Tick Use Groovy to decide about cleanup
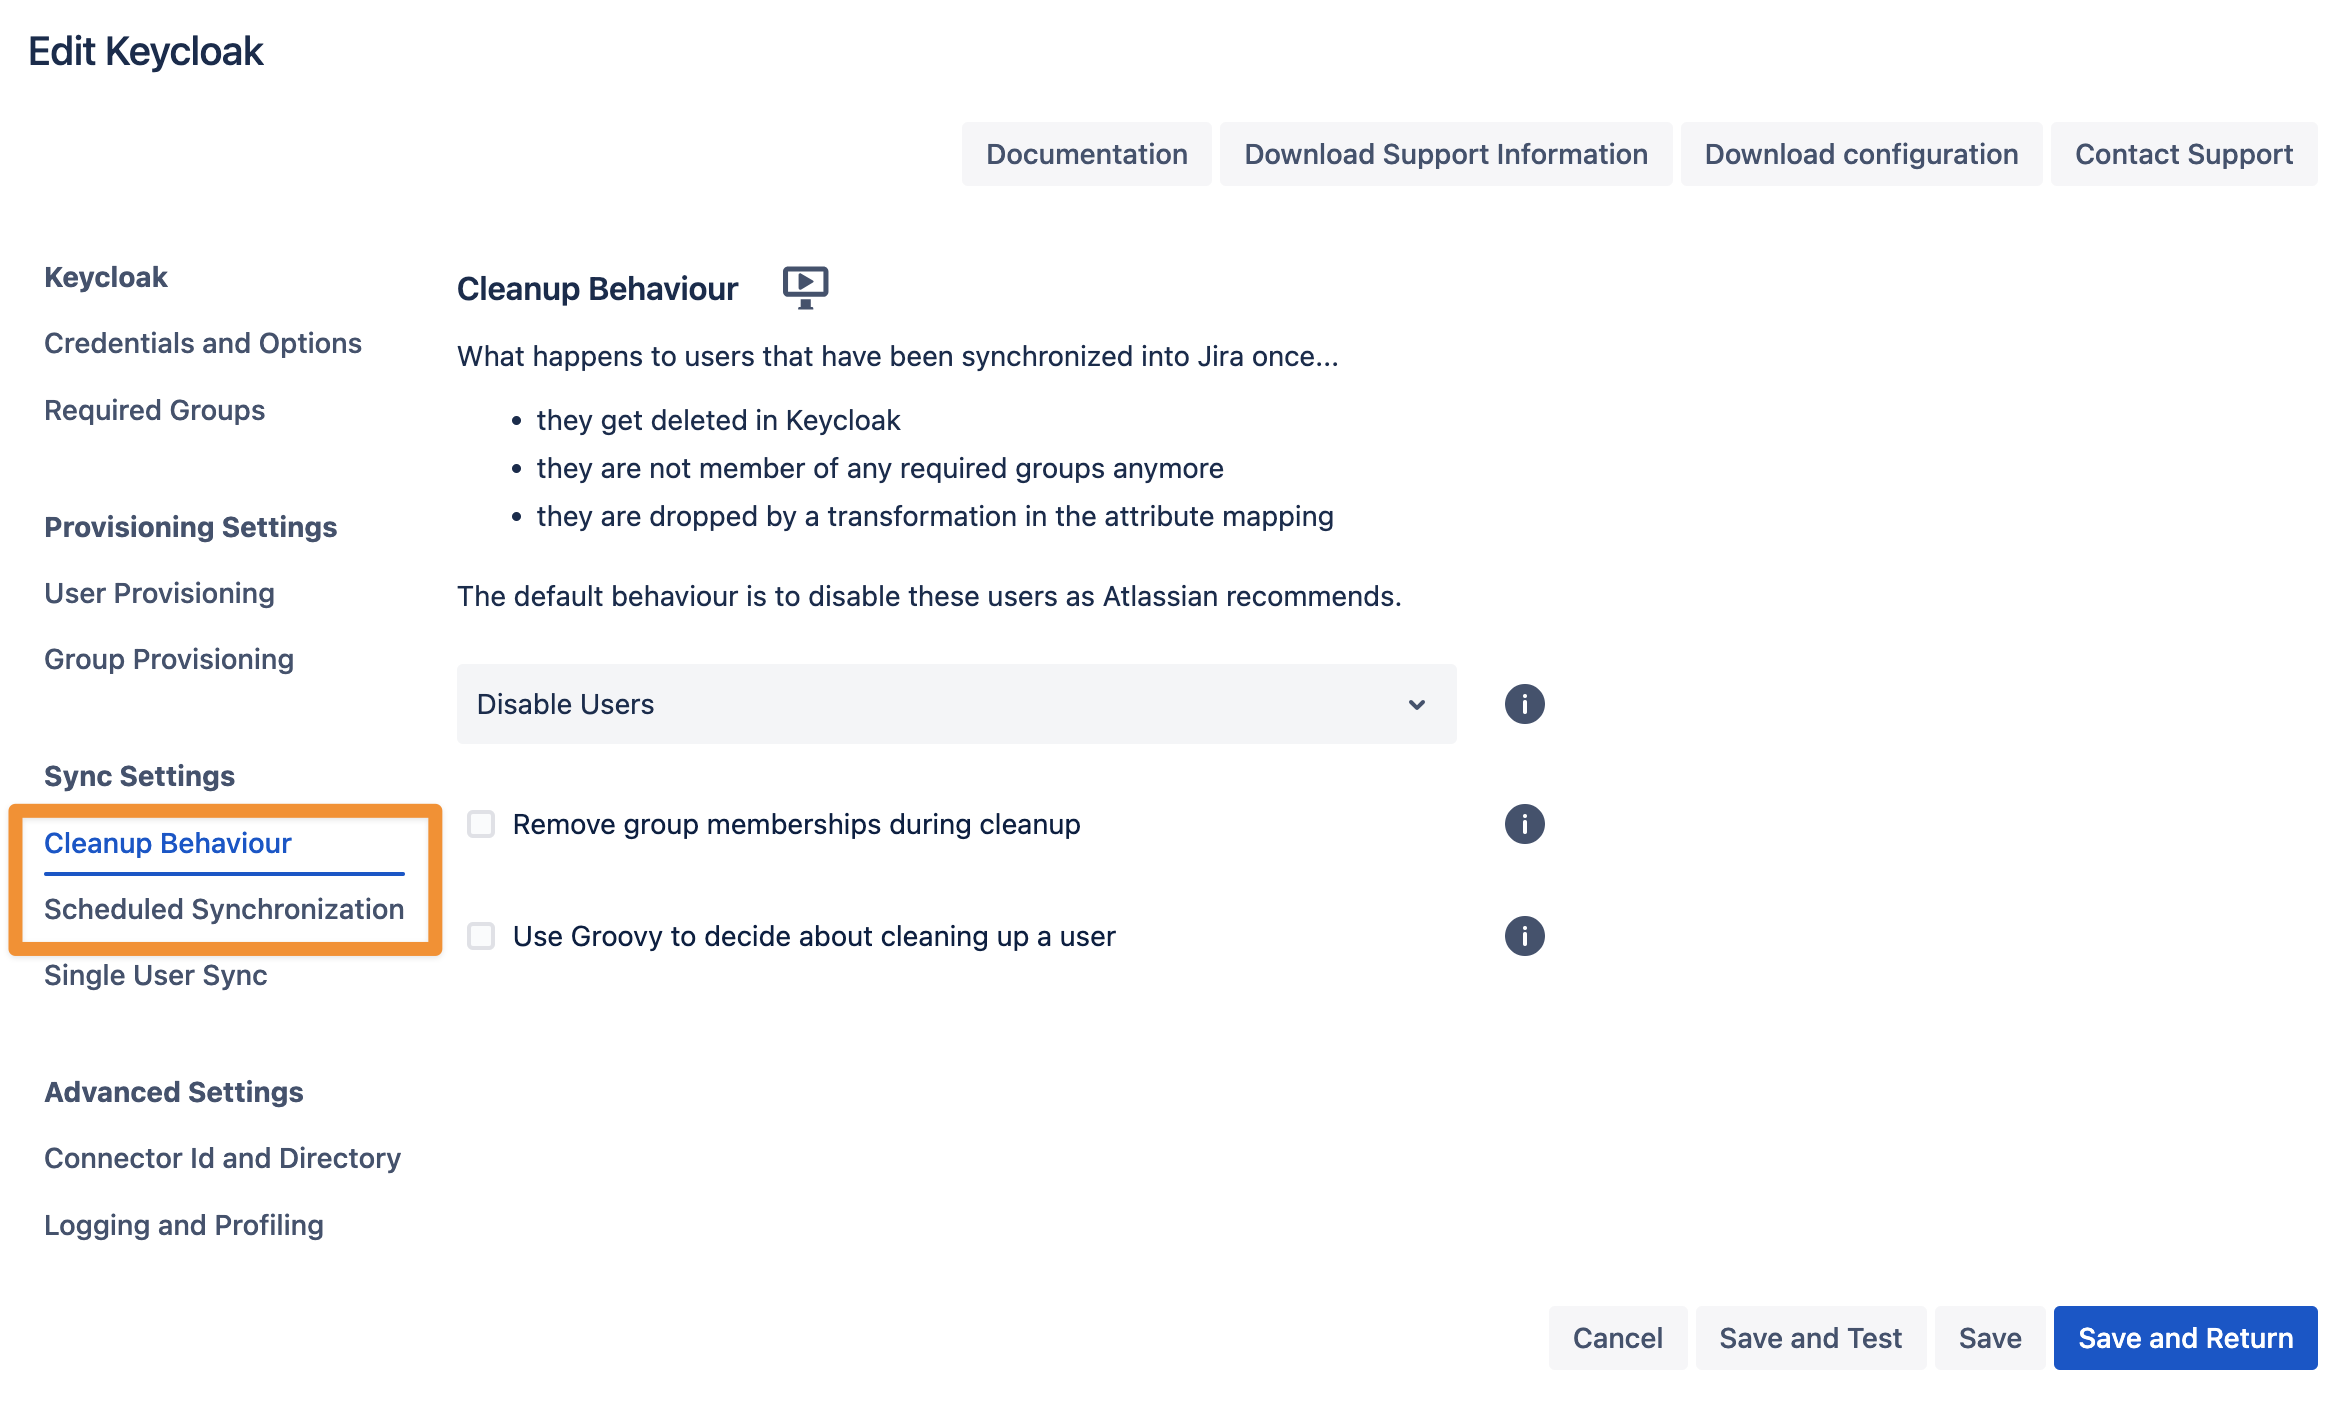Screen dimensions: 2348x1404 [481, 936]
